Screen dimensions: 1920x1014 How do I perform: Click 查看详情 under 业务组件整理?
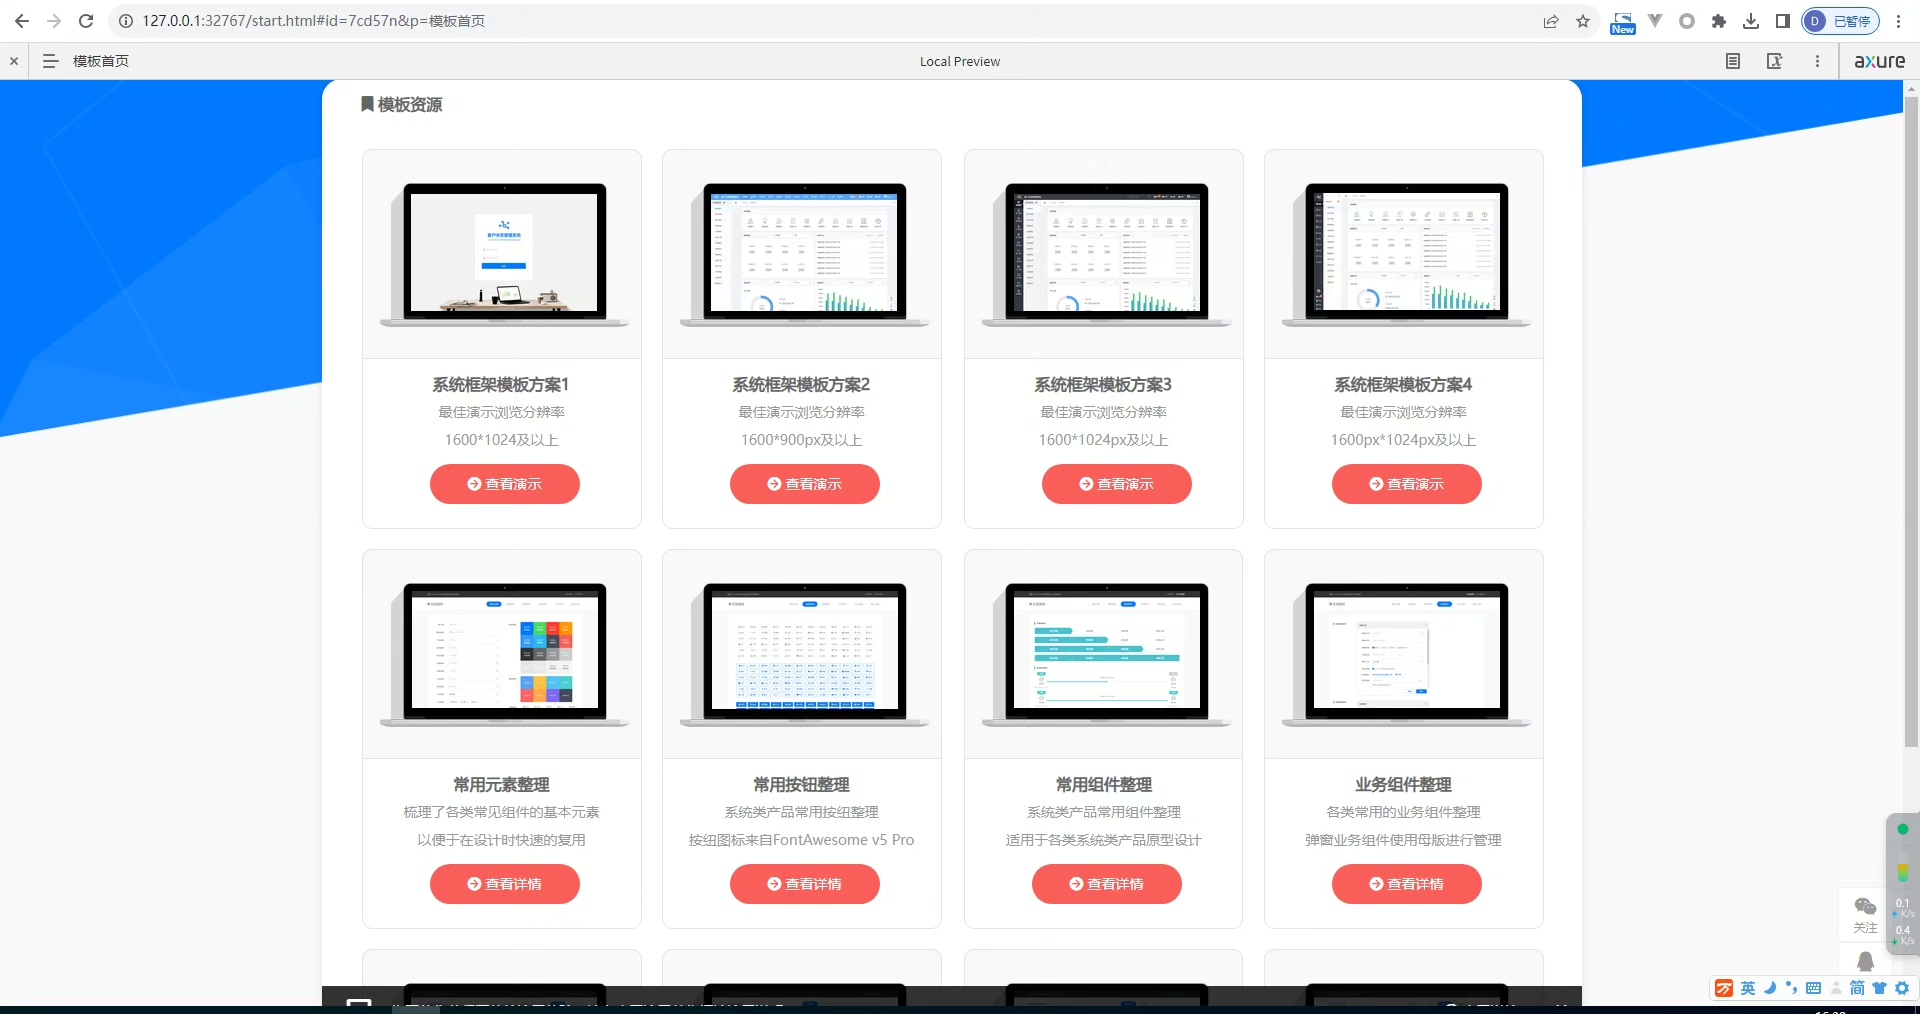click(1407, 884)
